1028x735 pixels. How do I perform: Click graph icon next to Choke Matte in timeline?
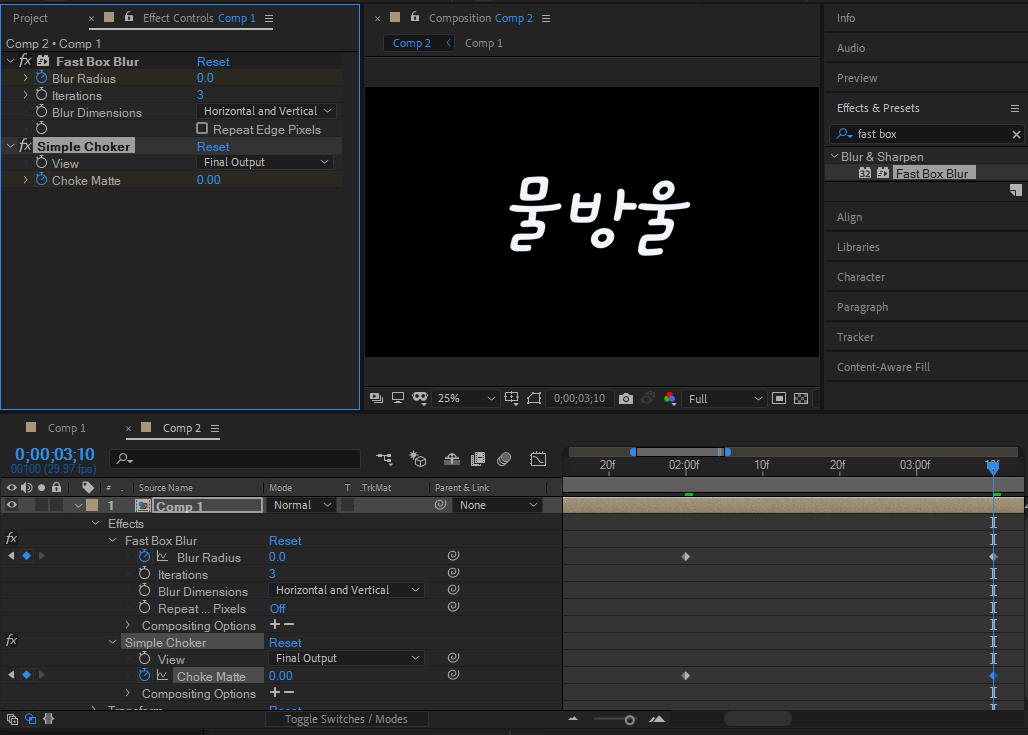[163, 675]
